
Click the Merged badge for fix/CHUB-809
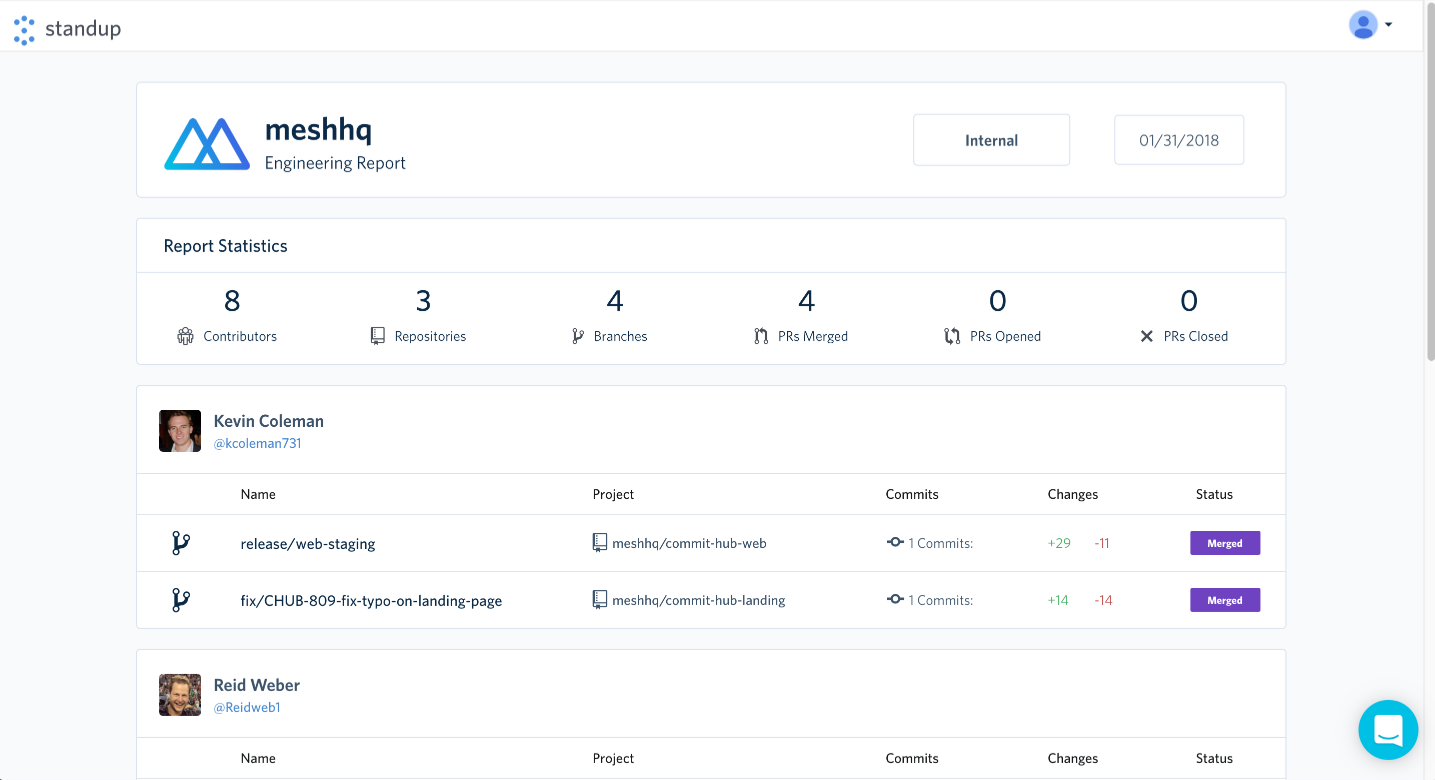coord(1225,600)
